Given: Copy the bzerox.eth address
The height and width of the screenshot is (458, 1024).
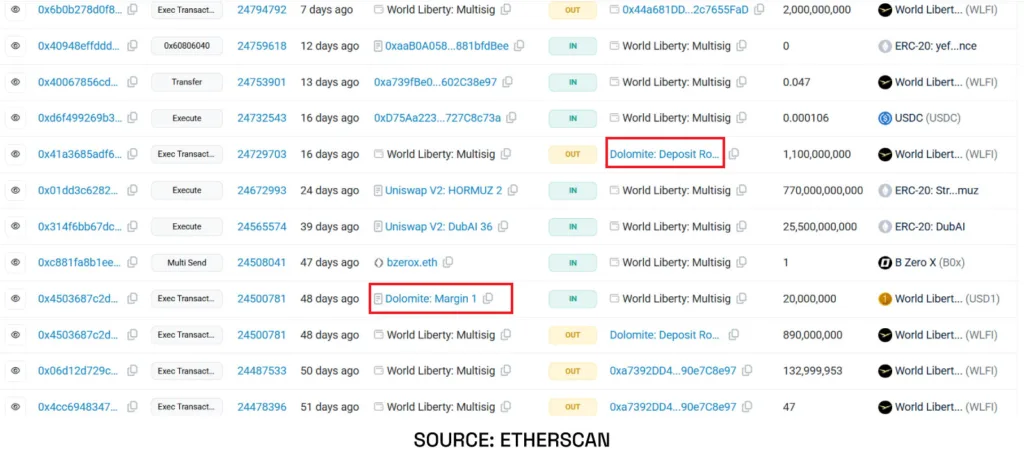Looking at the screenshot, I should coord(448,263).
